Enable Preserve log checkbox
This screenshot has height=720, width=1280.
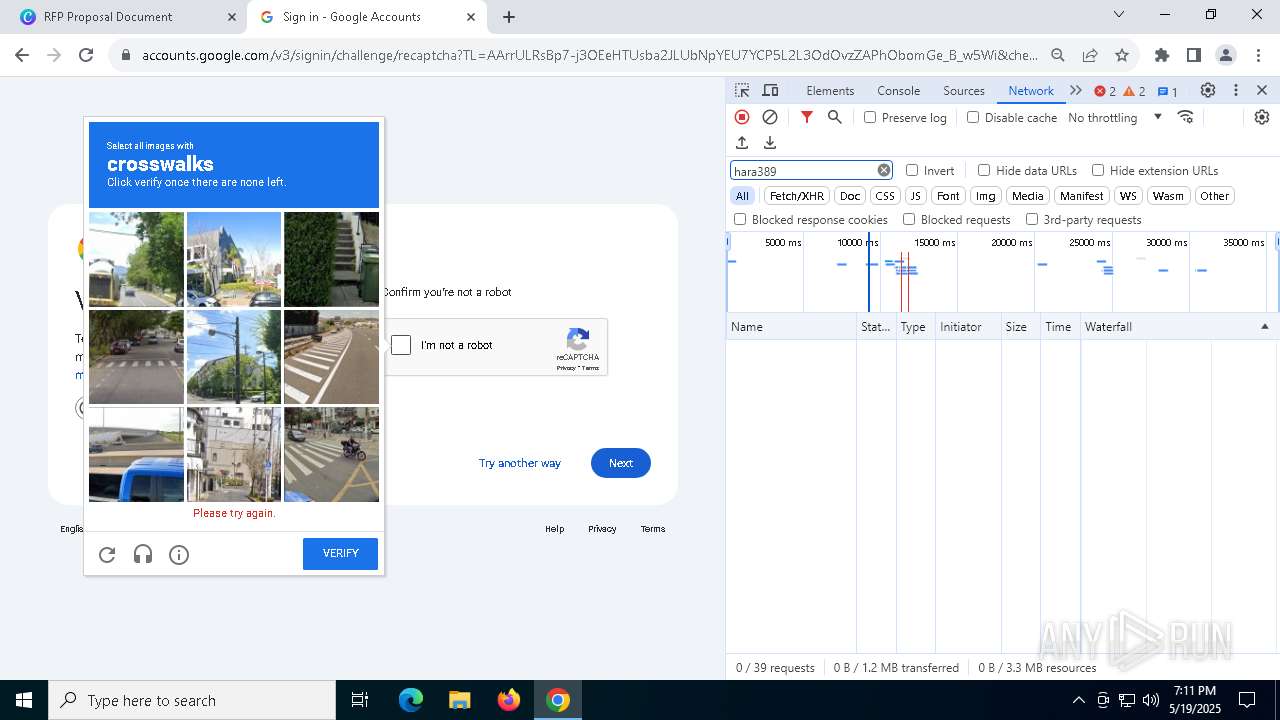(x=870, y=117)
